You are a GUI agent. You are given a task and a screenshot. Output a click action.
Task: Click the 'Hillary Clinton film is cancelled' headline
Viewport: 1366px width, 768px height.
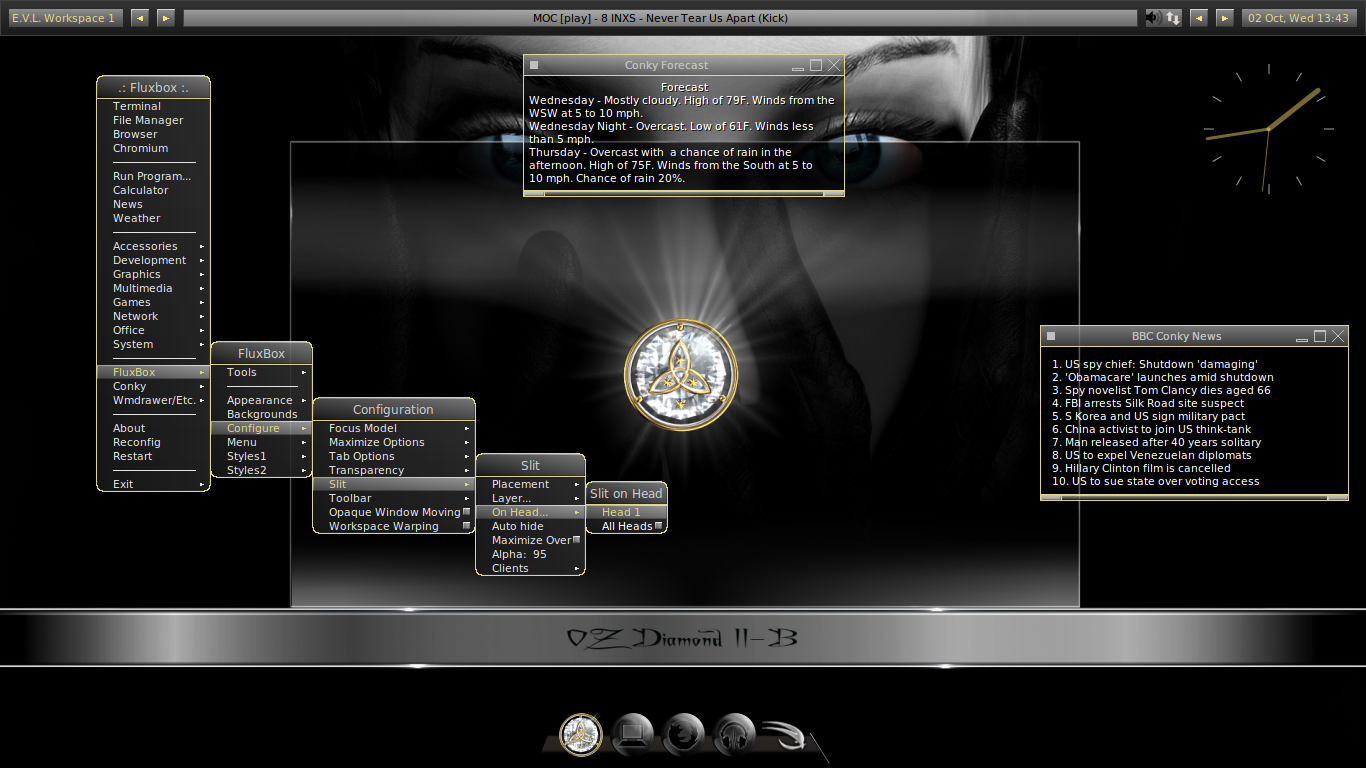pos(1141,468)
